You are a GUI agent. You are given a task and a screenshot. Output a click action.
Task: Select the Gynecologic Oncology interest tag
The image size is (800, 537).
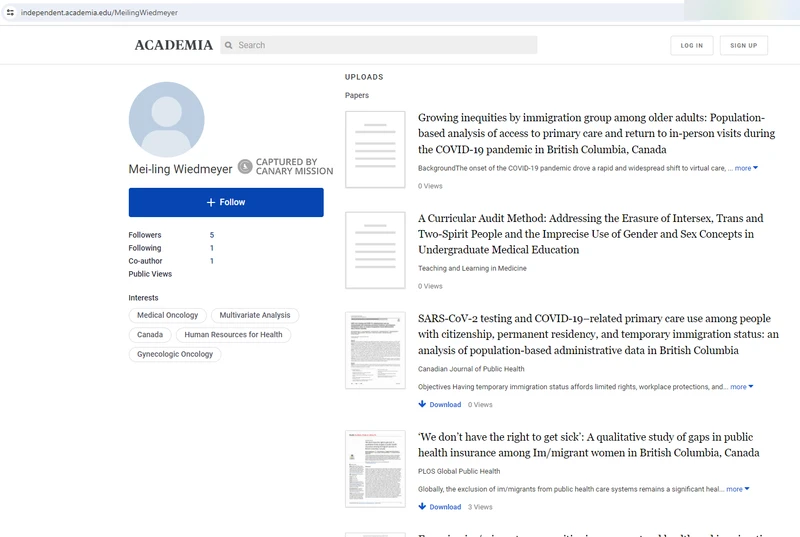click(x=174, y=354)
